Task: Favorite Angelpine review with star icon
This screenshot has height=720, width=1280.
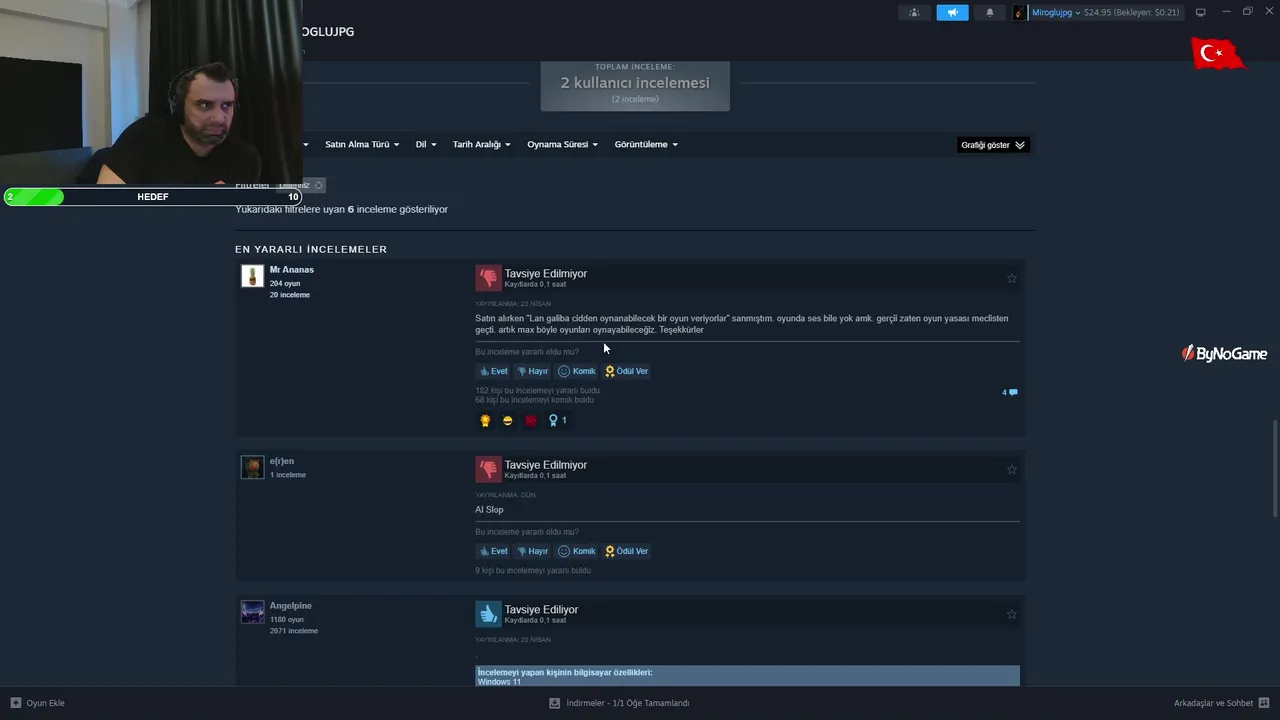Action: point(1011,614)
